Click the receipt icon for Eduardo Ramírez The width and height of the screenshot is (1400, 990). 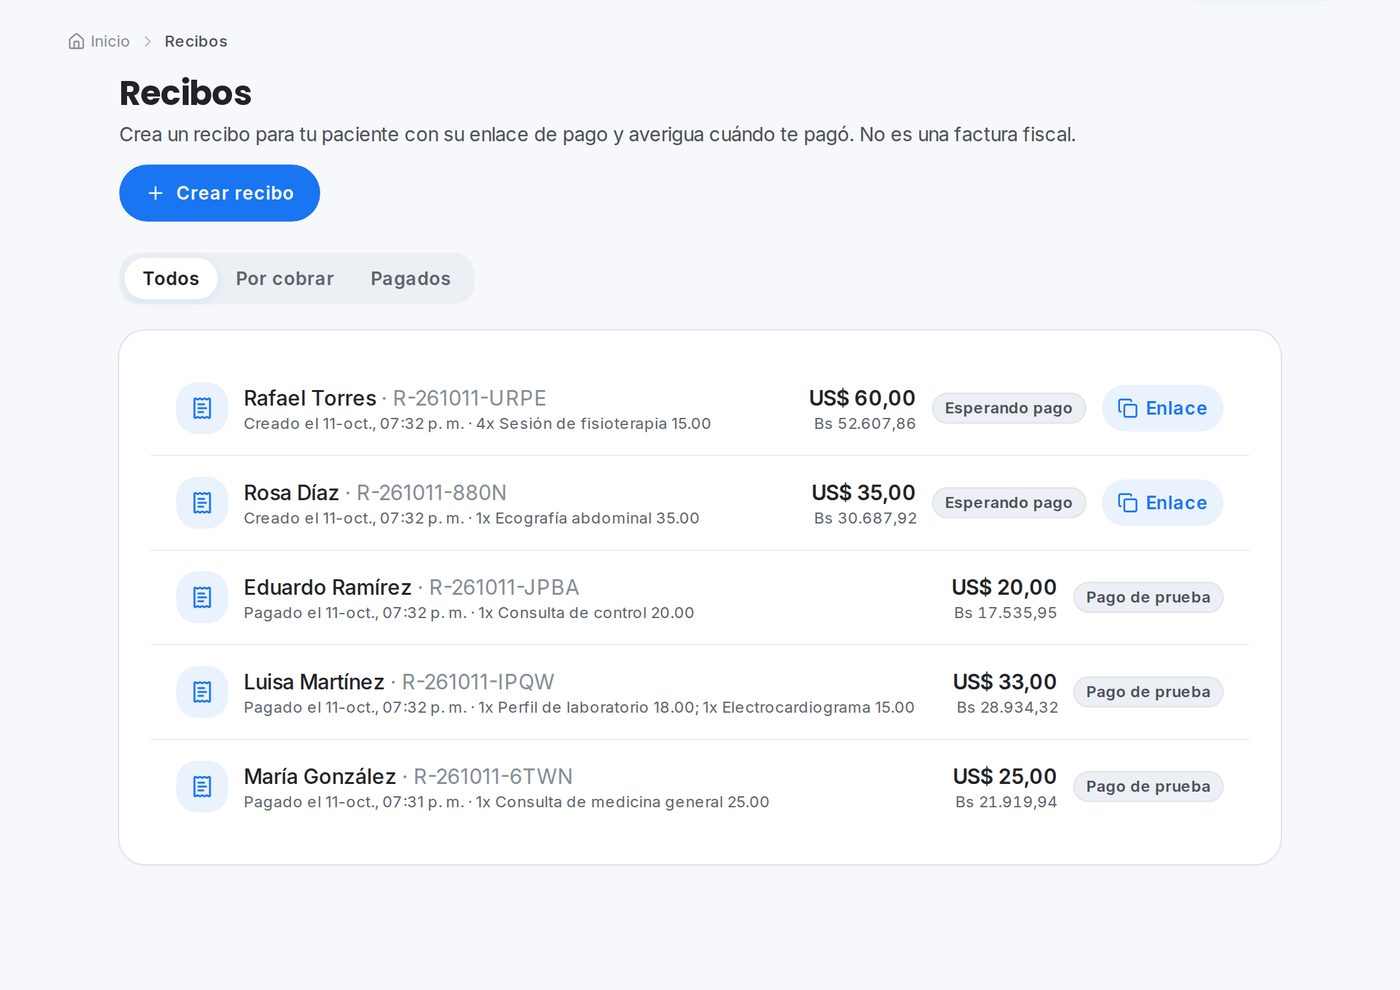202,597
